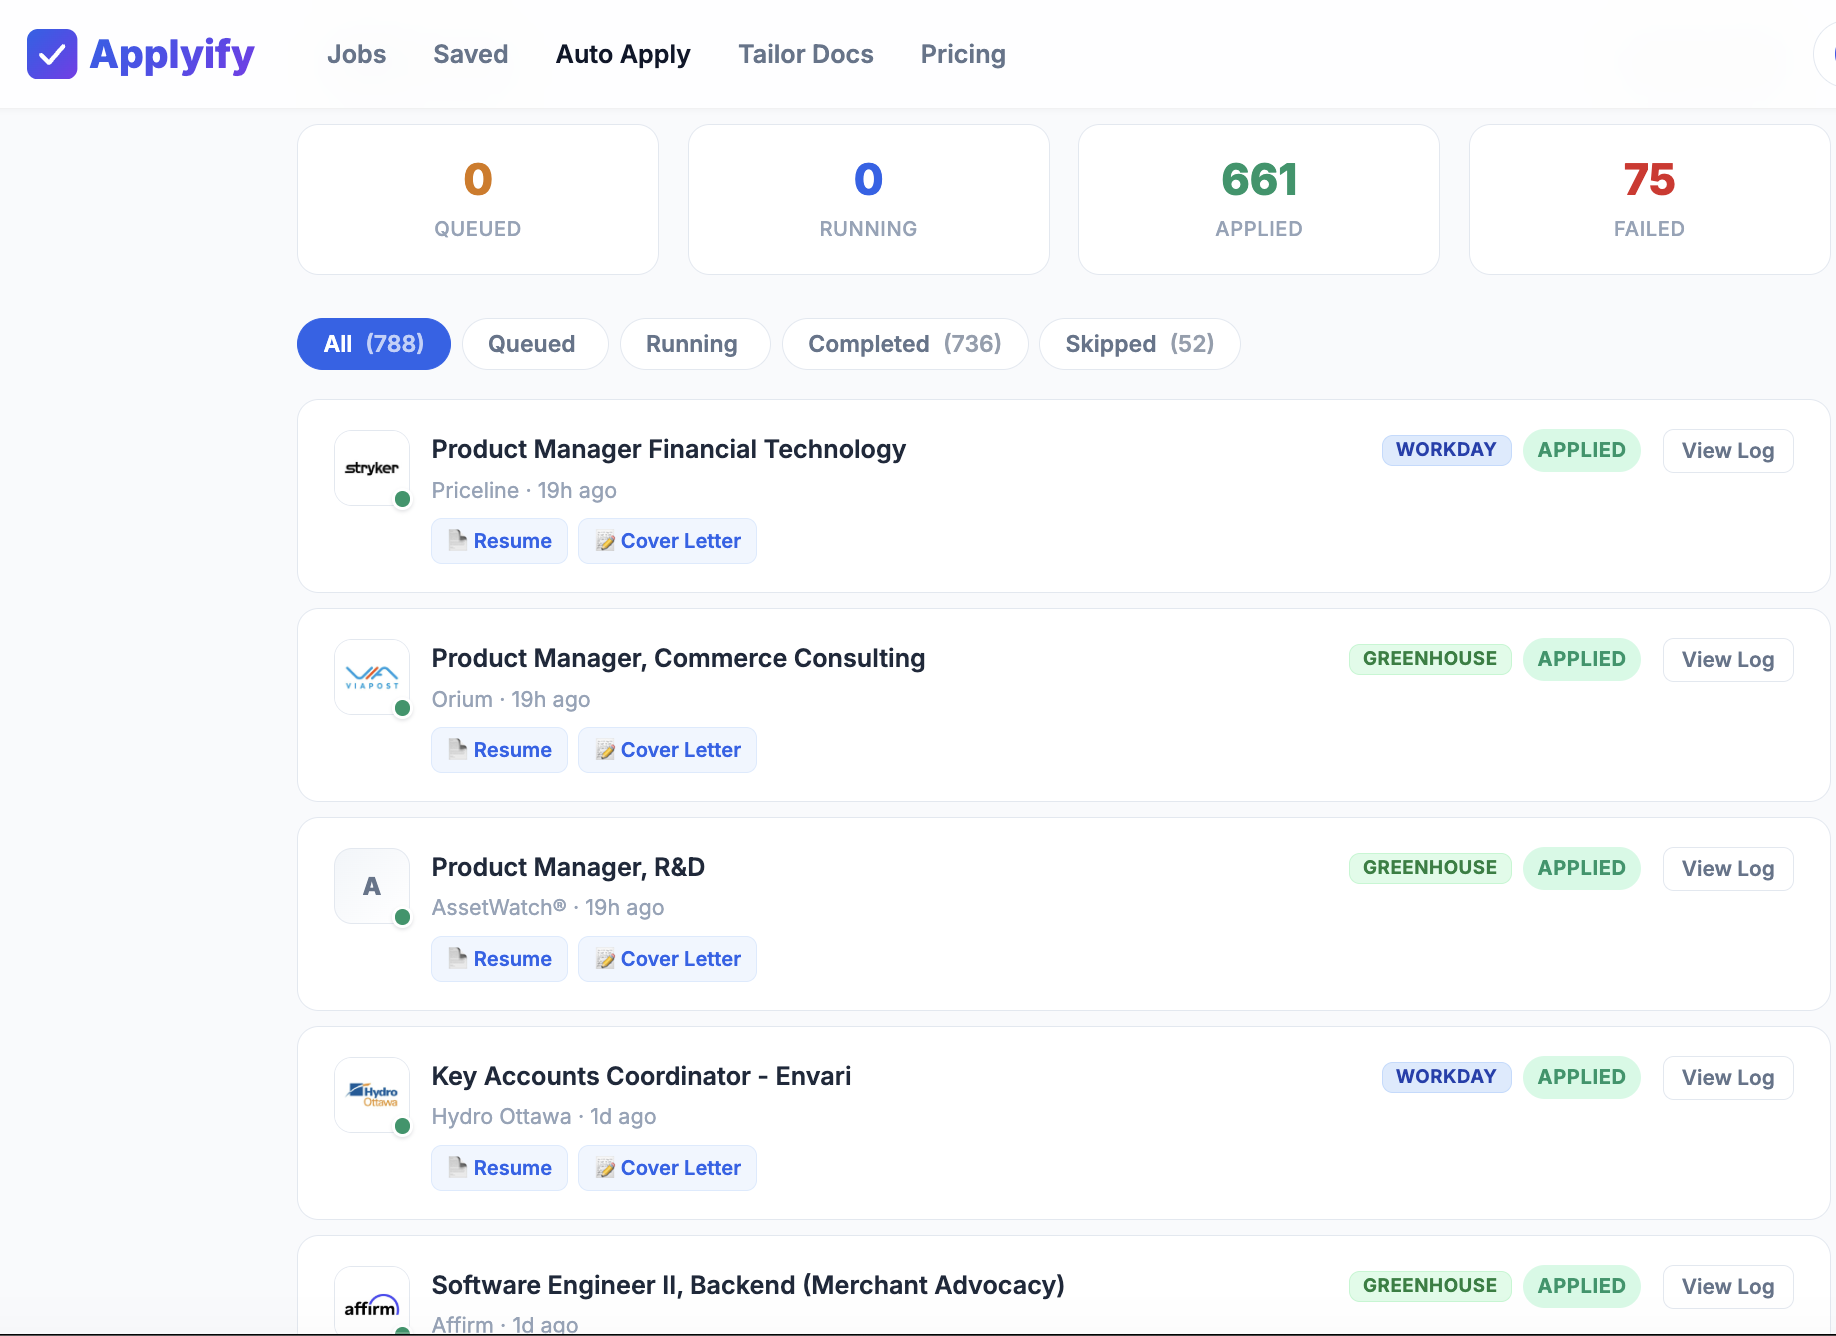Select the Auto Apply navigation tab

[x=623, y=54]
